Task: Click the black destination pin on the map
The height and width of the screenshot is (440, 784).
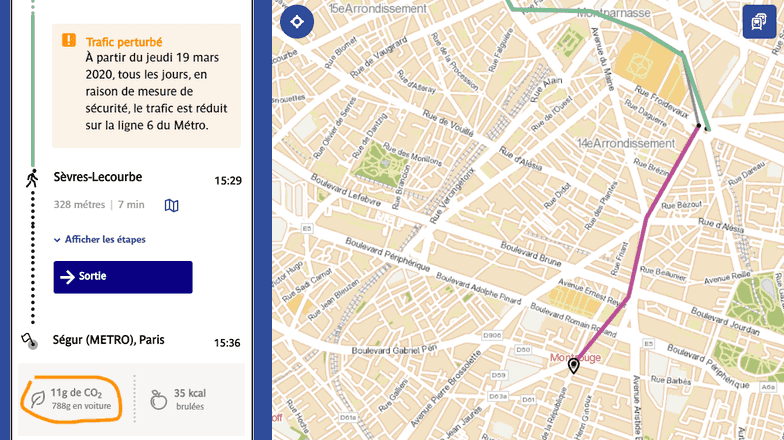Action: tap(574, 366)
